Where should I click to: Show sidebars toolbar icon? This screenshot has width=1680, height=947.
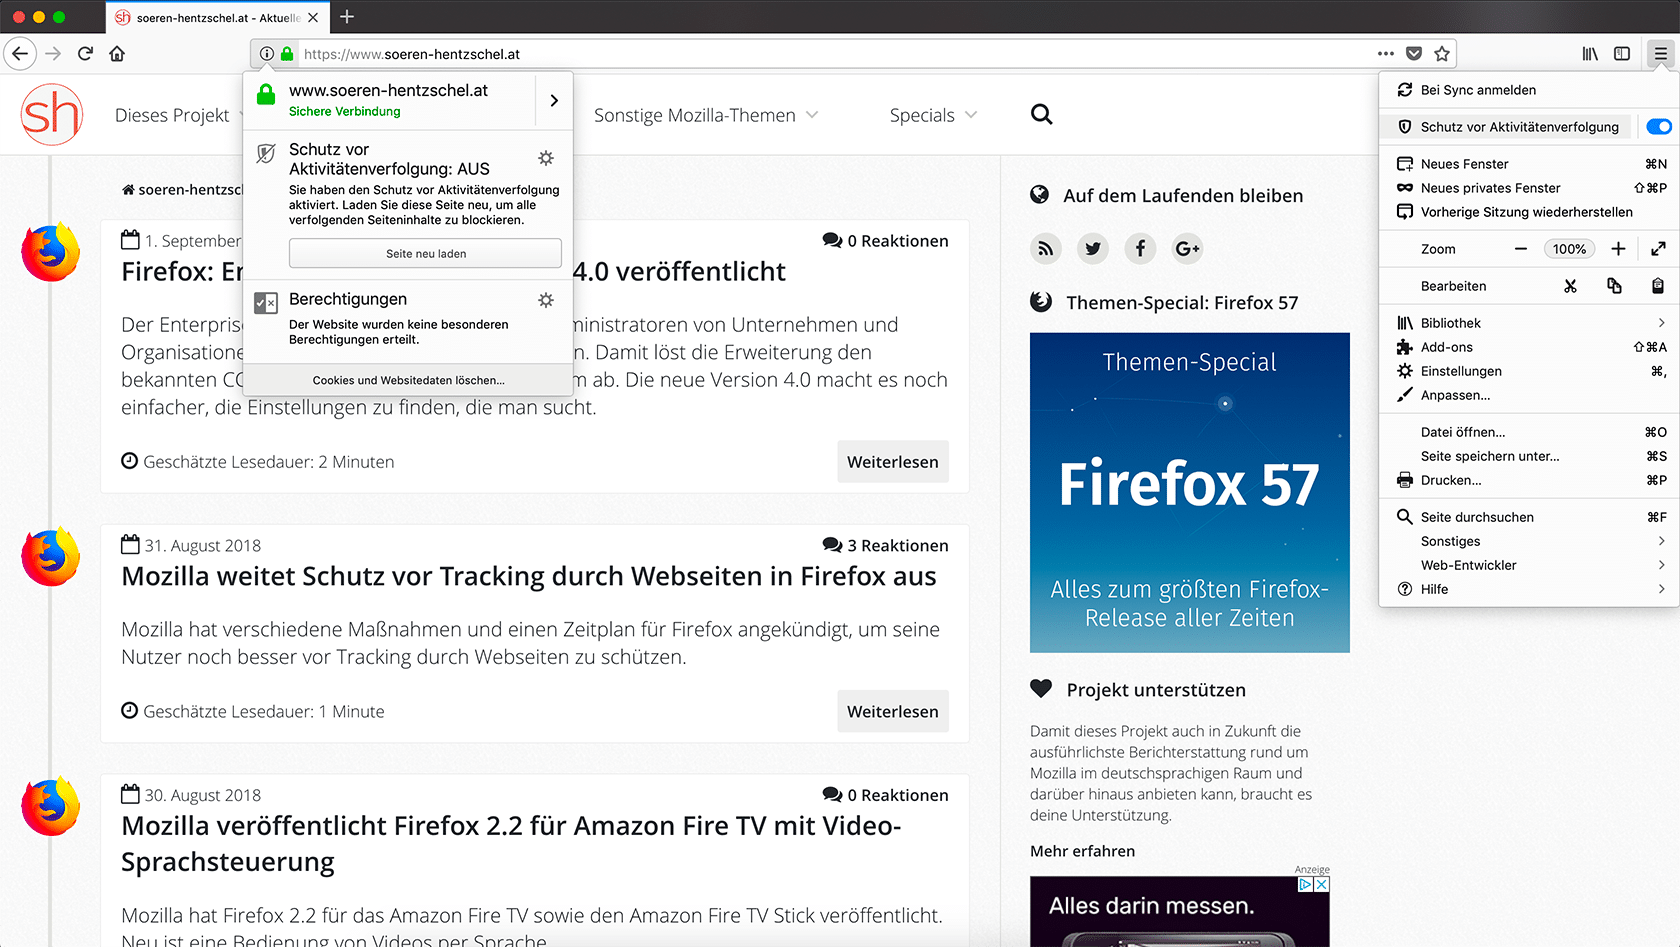coord(1622,54)
